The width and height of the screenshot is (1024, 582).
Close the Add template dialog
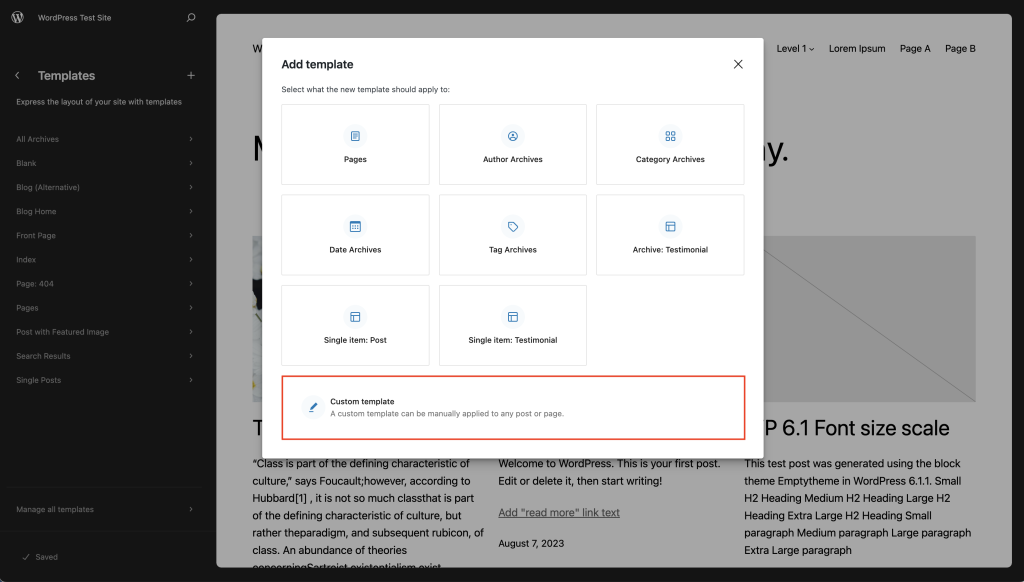(x=738, y=64)
